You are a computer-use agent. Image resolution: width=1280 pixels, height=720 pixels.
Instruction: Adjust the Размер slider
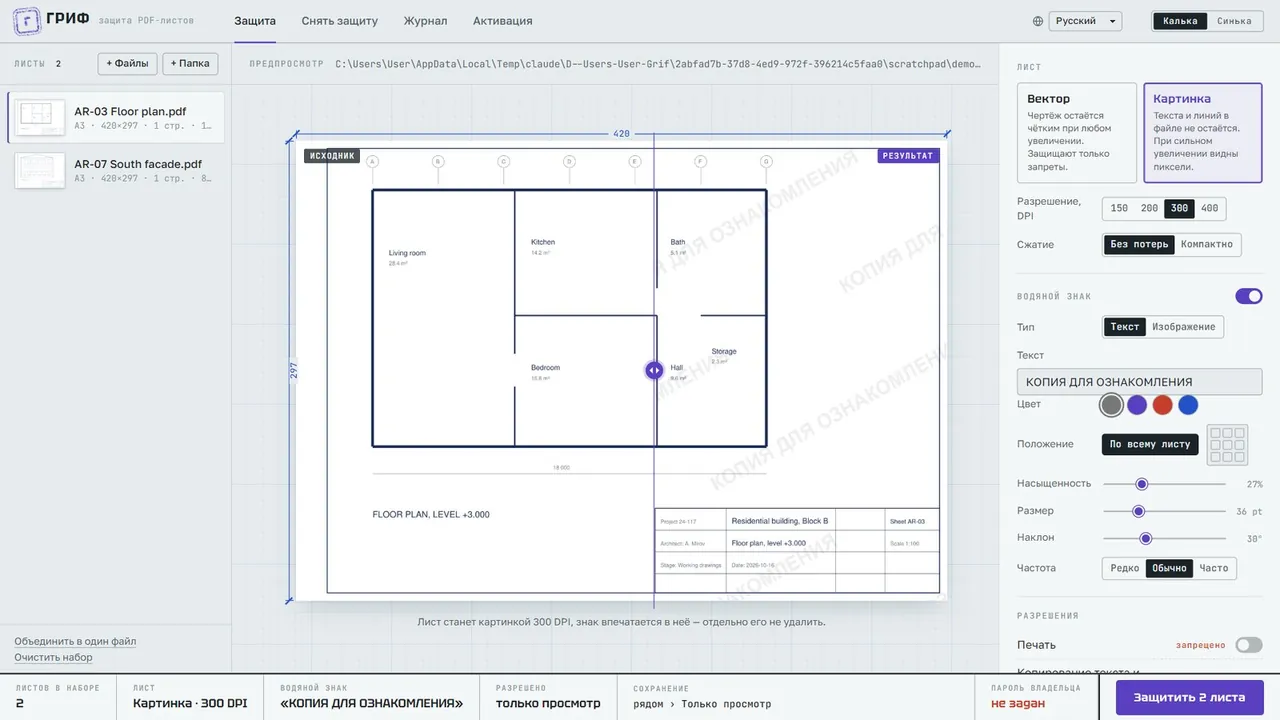tap(1164, 511)
